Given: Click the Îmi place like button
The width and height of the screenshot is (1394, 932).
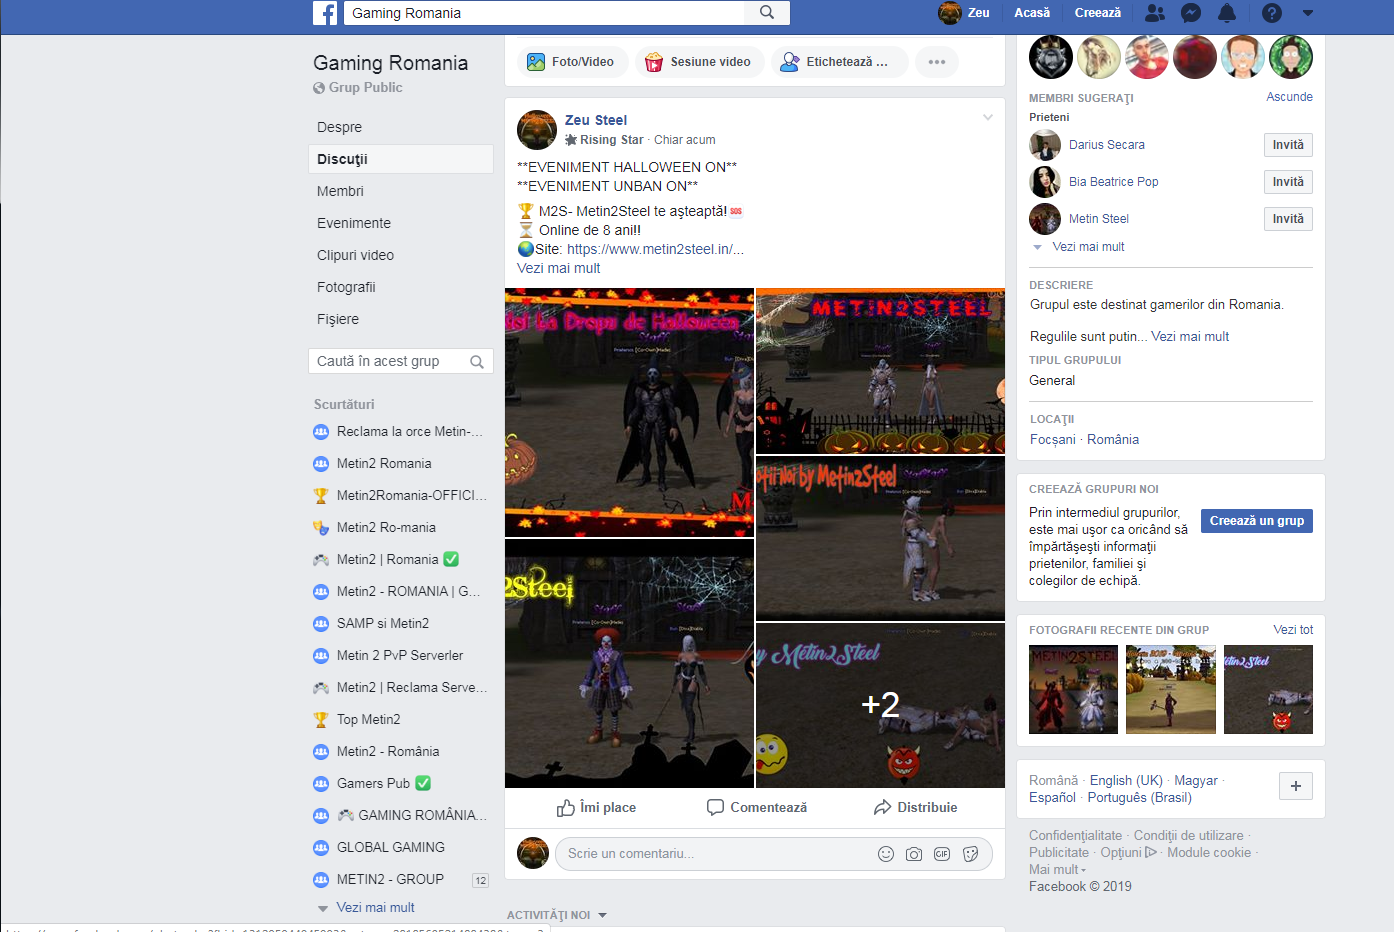Looking at the screenshot, I should click(x=596, y=808).
